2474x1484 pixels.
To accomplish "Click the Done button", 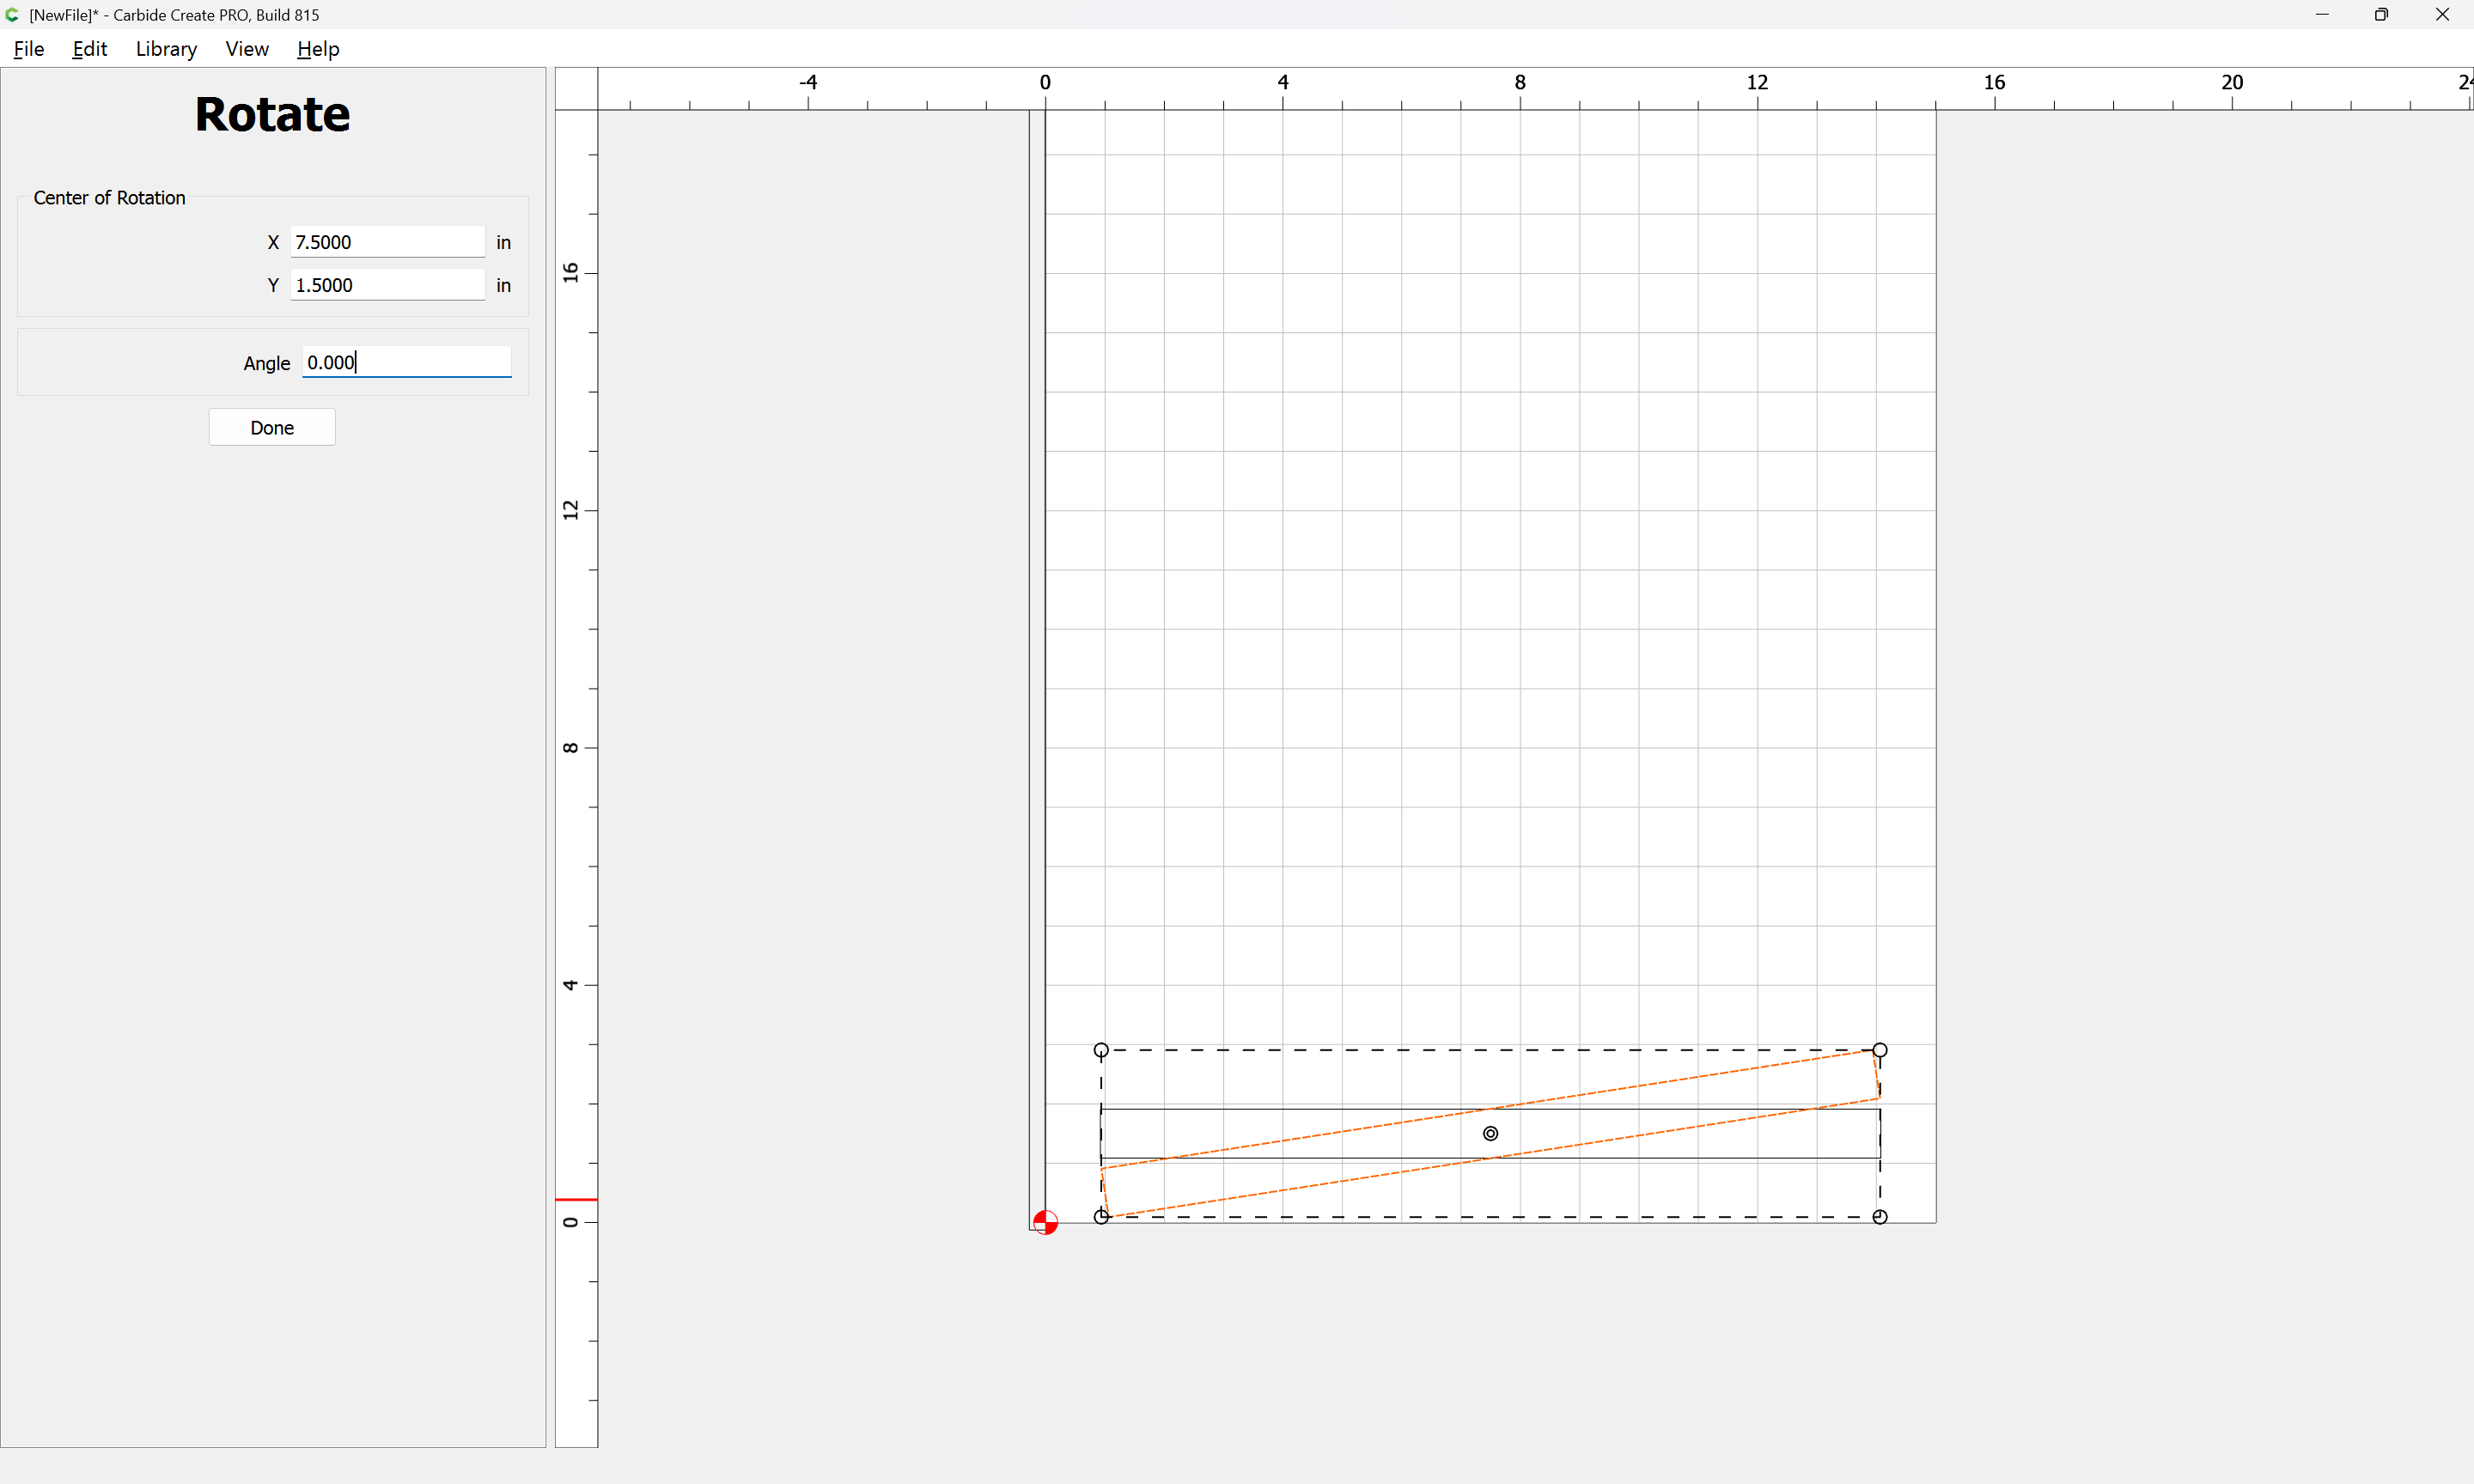I will [272, 427].
